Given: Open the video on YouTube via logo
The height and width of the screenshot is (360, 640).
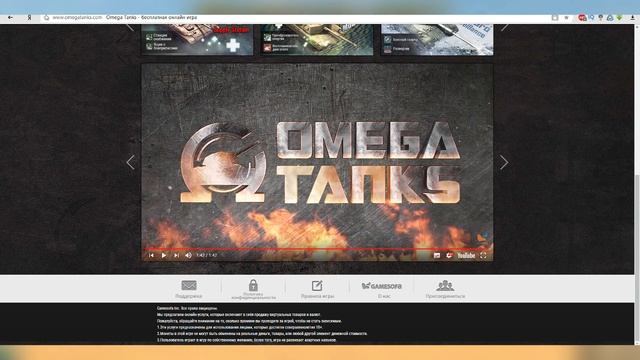Looking at the screenshot, I should coord(466,256).
